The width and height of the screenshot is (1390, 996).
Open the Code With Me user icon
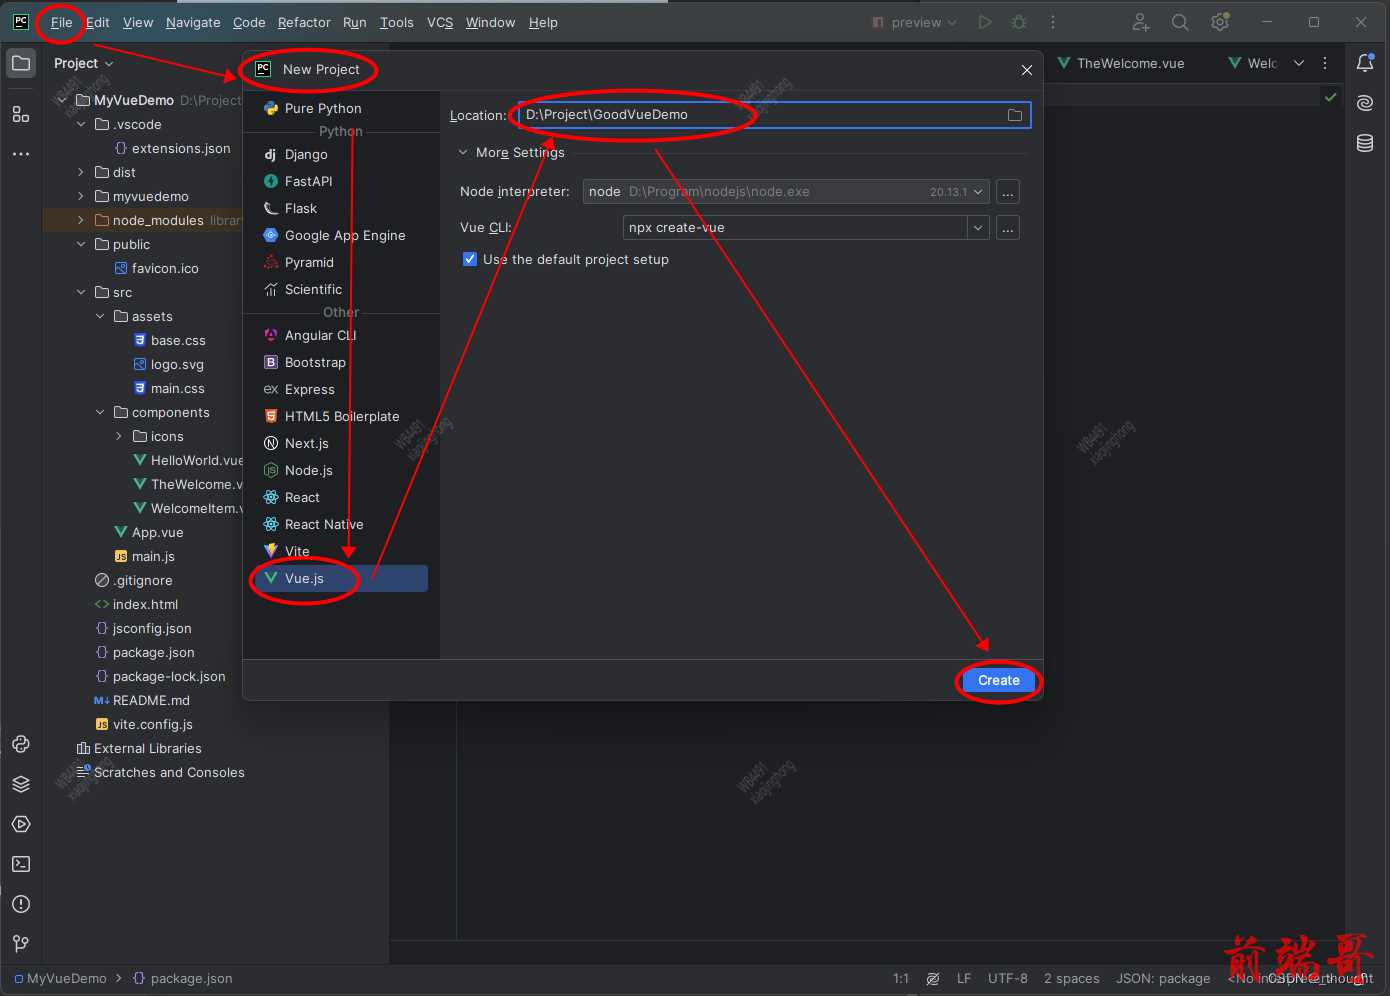pyautogui.click(x=1140, y=22)
